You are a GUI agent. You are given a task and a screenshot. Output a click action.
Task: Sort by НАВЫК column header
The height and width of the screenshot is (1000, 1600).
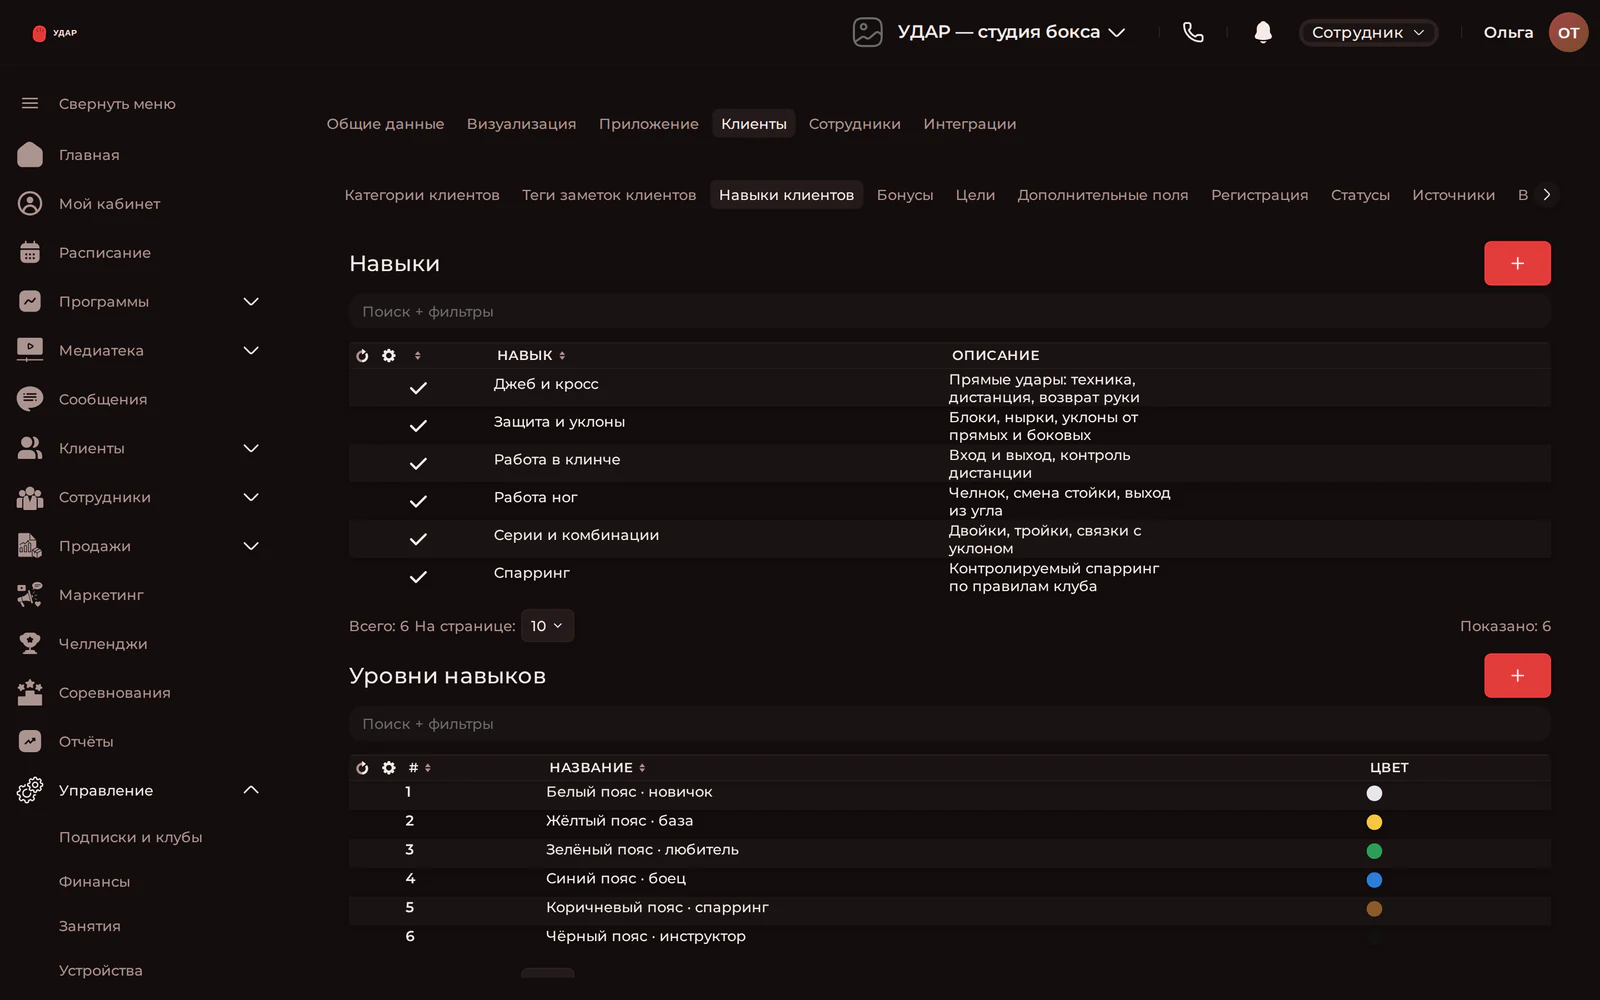click(531, 355)
